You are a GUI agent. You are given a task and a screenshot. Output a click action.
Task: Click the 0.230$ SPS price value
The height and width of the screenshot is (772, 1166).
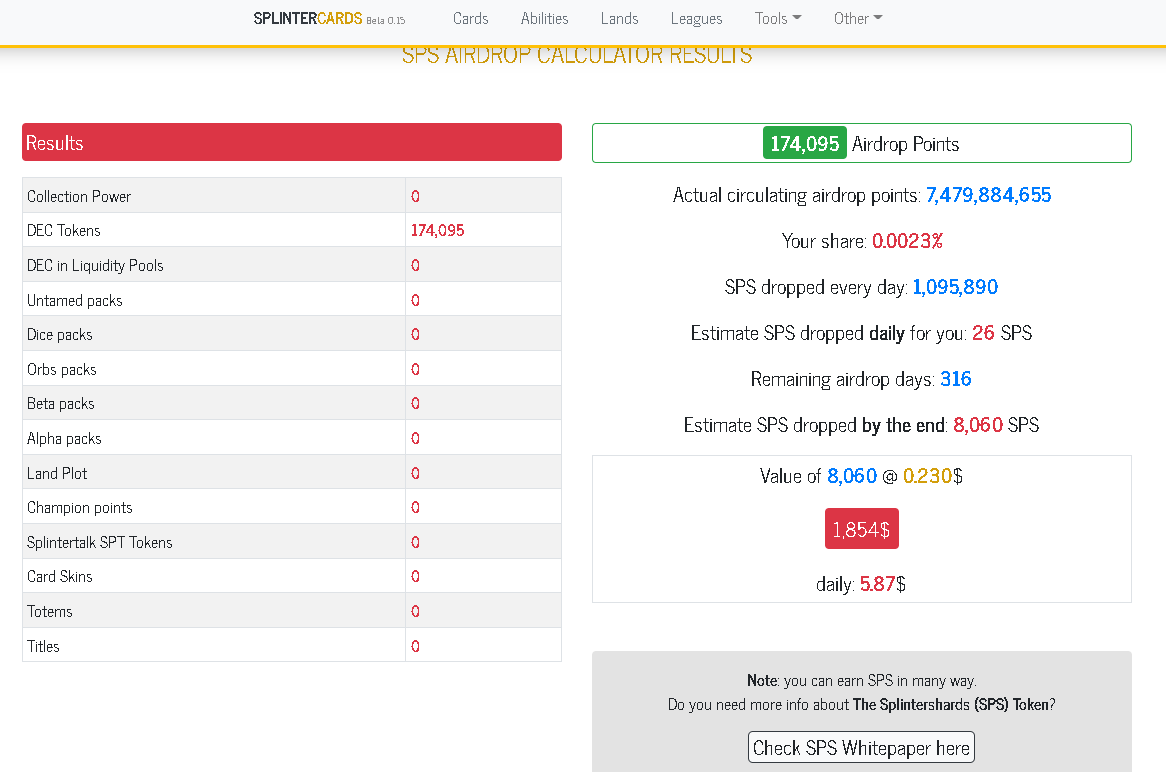tap(933, 476)
